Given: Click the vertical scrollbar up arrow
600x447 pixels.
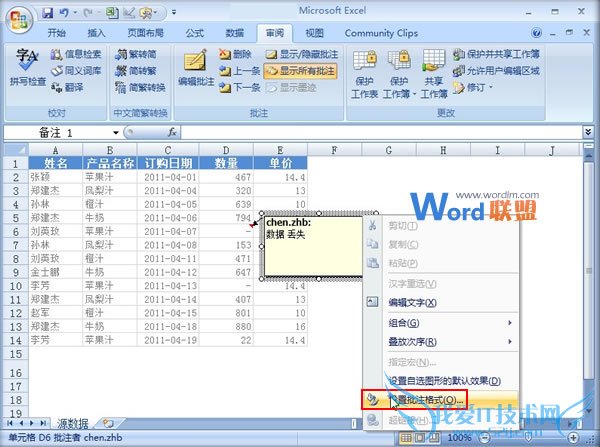Looking at the screenshot, I should click(588, 157).
